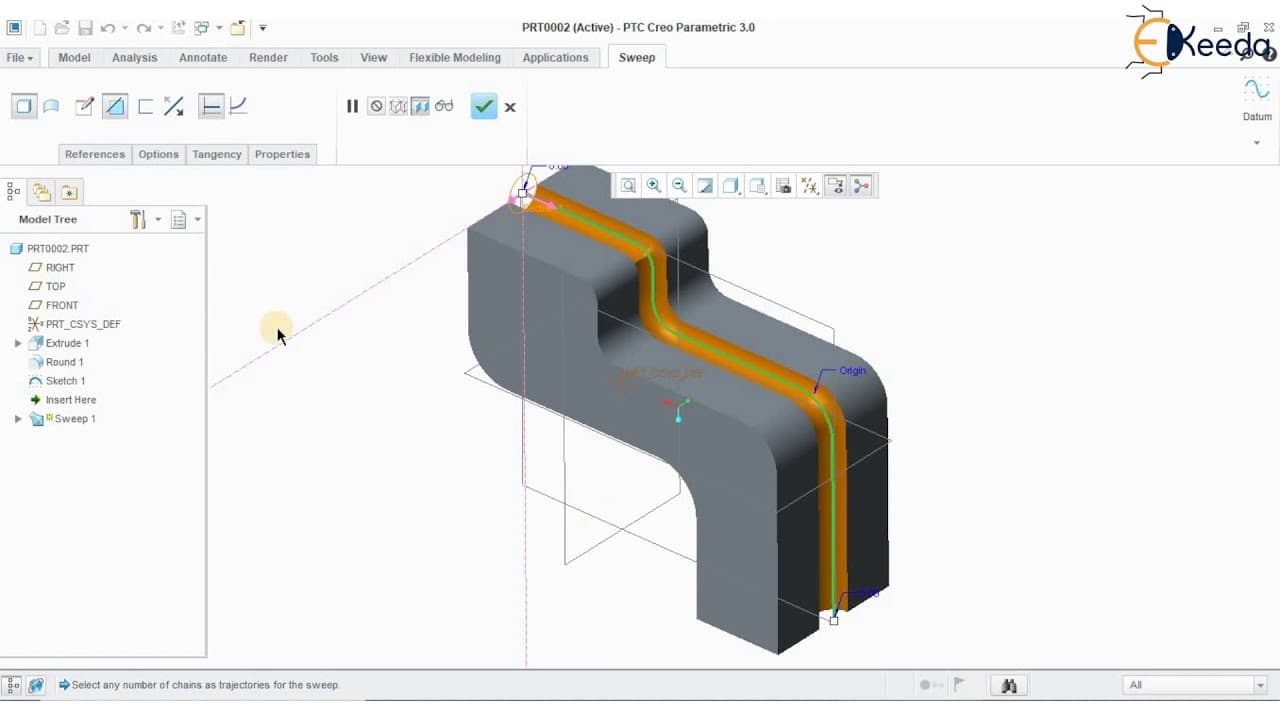Expand the Extrude 1 feature node
The width and height of the screenshot is (1280, 720).
click(18, 343)
